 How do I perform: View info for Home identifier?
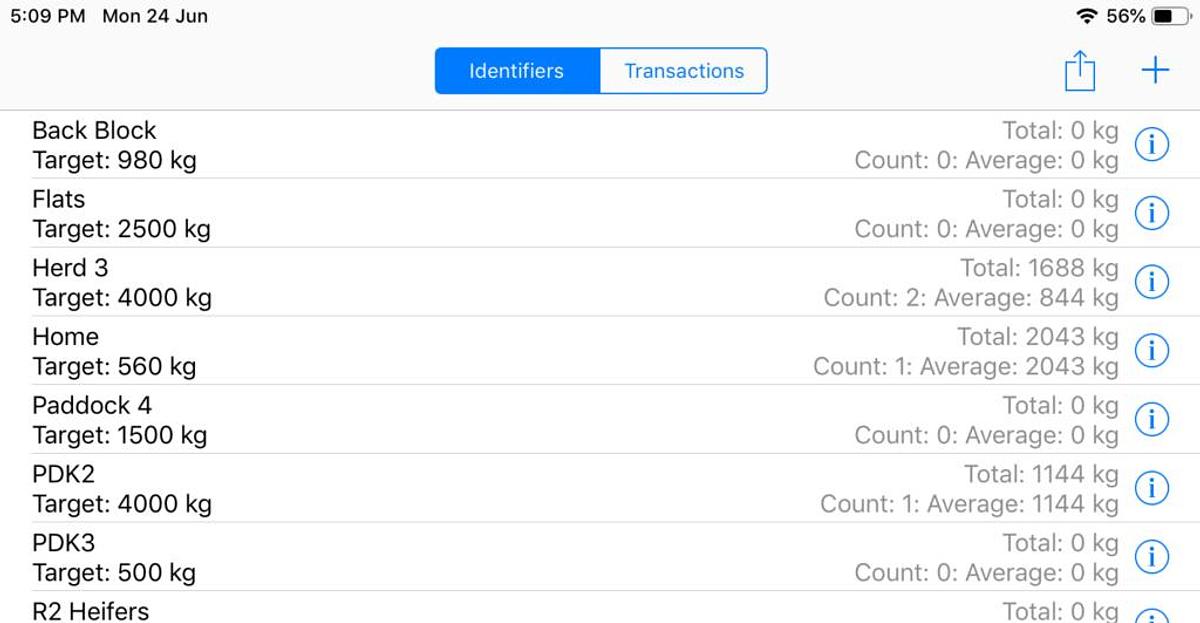[1152, 351]
